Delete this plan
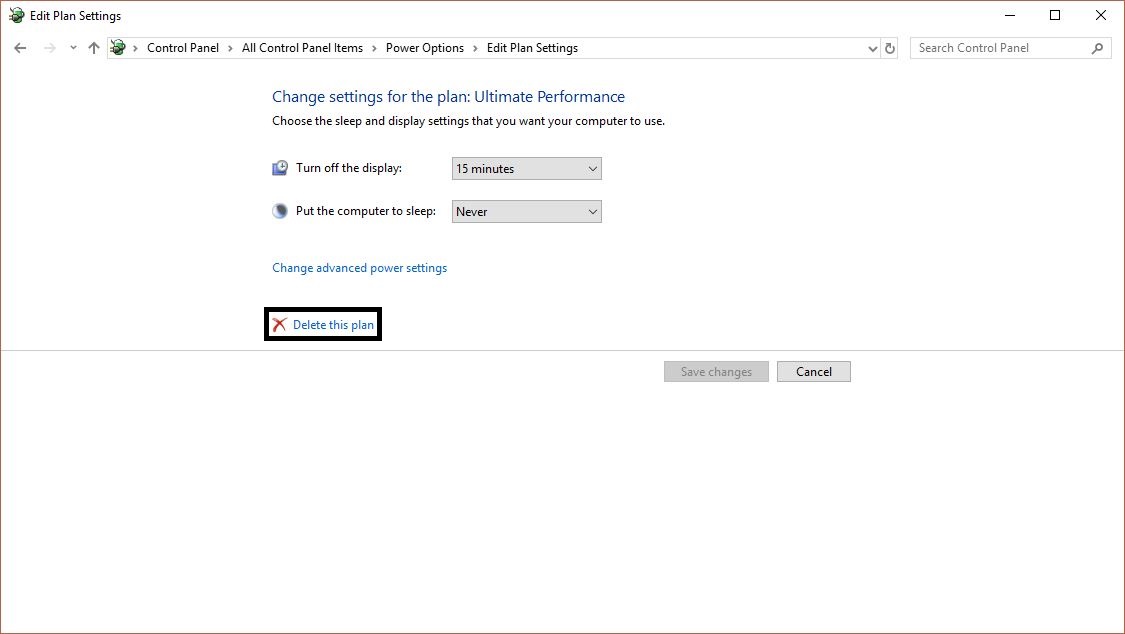1125x634 pixels. (330, 323)
